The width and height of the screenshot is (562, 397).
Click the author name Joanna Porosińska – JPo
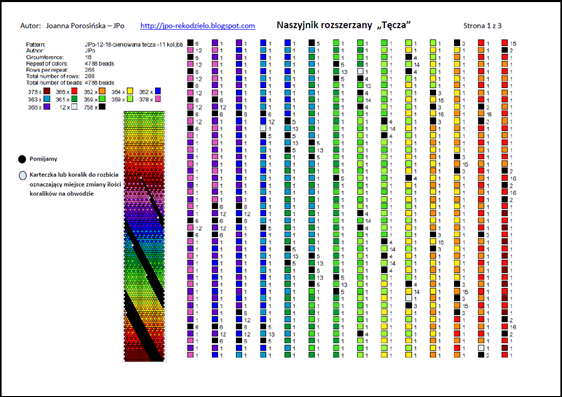pyautogui.click(x=85, y=26)
